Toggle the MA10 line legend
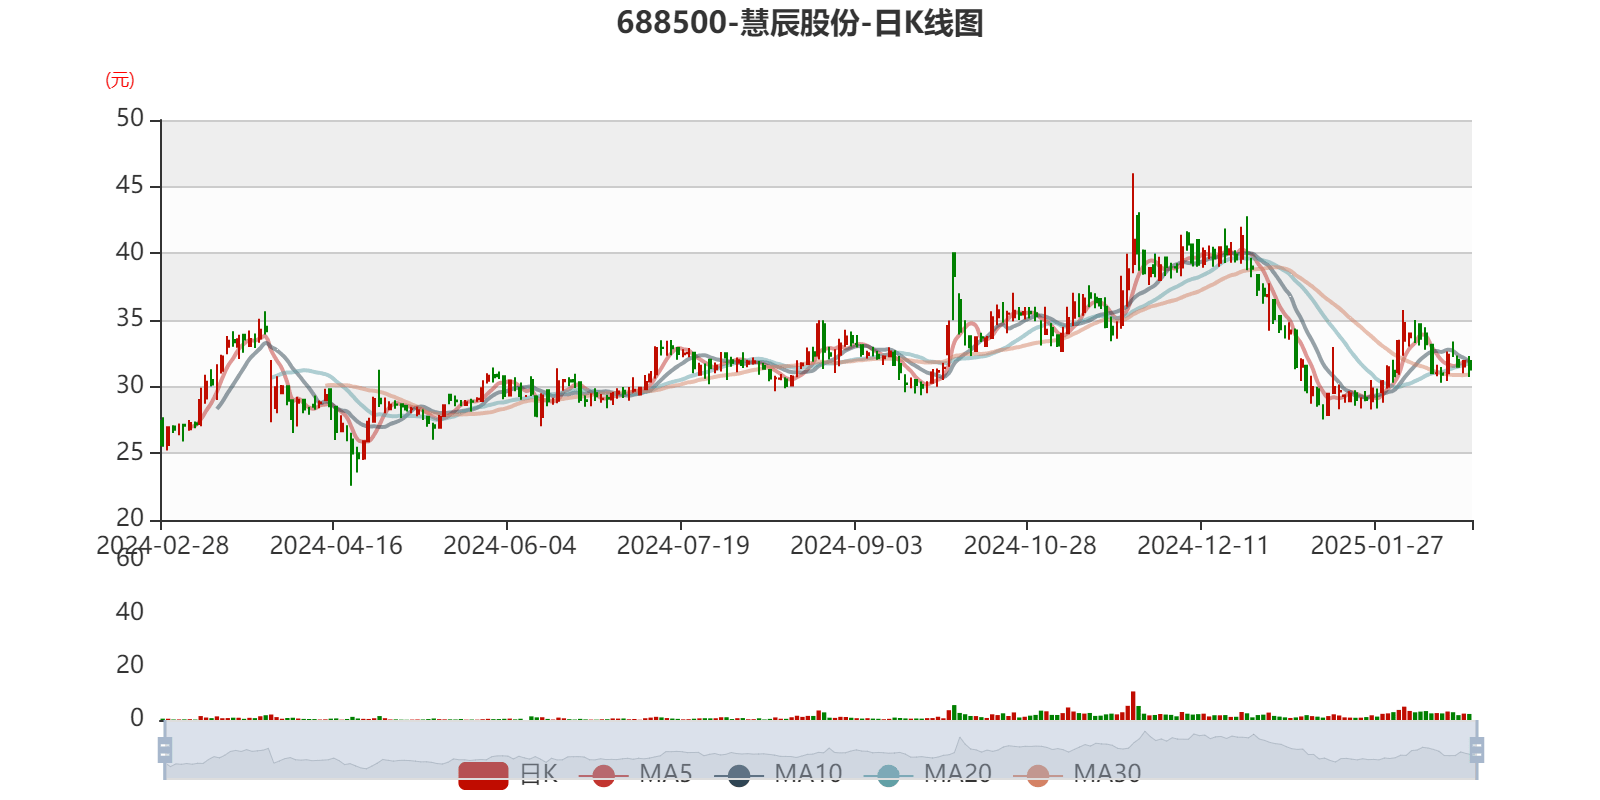The width and height of the screenshot is (1600, 800). pos(778,774)
